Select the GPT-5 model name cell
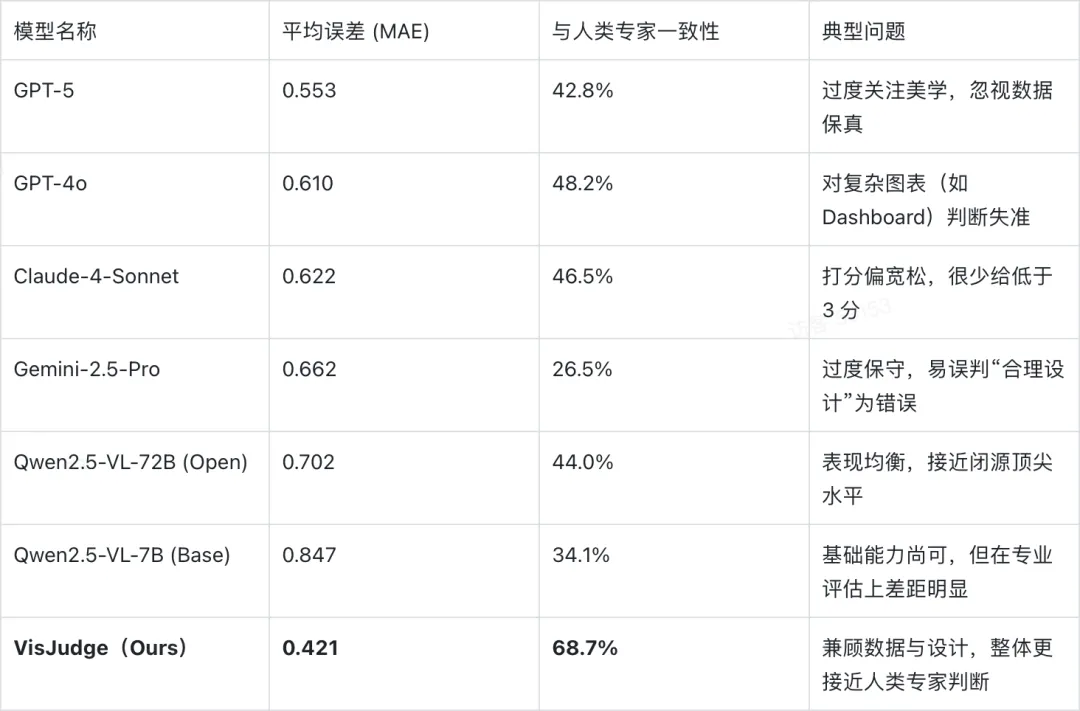Image resolution: width=1080 pixels, height=711 pixels. pos(44,91)
